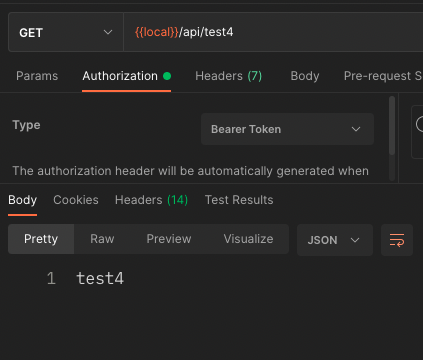423x360 pixels.
Task: Select the response Body tab
Action: (22, 200)
